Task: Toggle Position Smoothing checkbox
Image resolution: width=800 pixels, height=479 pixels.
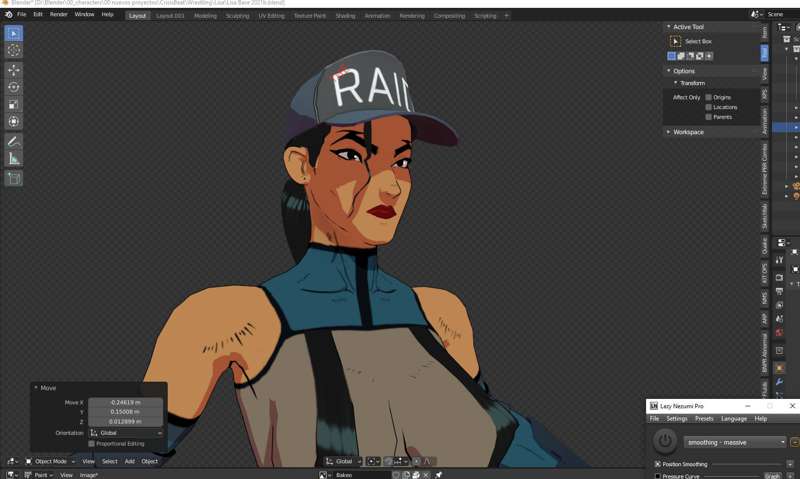Action: pyautogui.click(x=658, y=464)
